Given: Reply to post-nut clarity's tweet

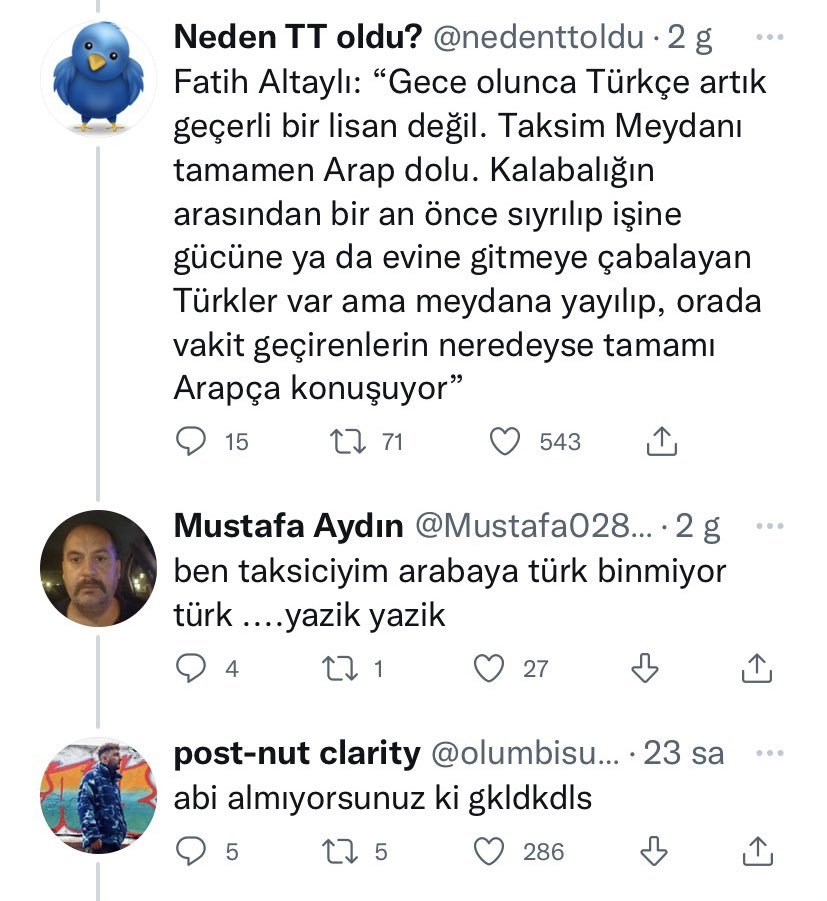Looking at the screenshot, I should point(190,851).
